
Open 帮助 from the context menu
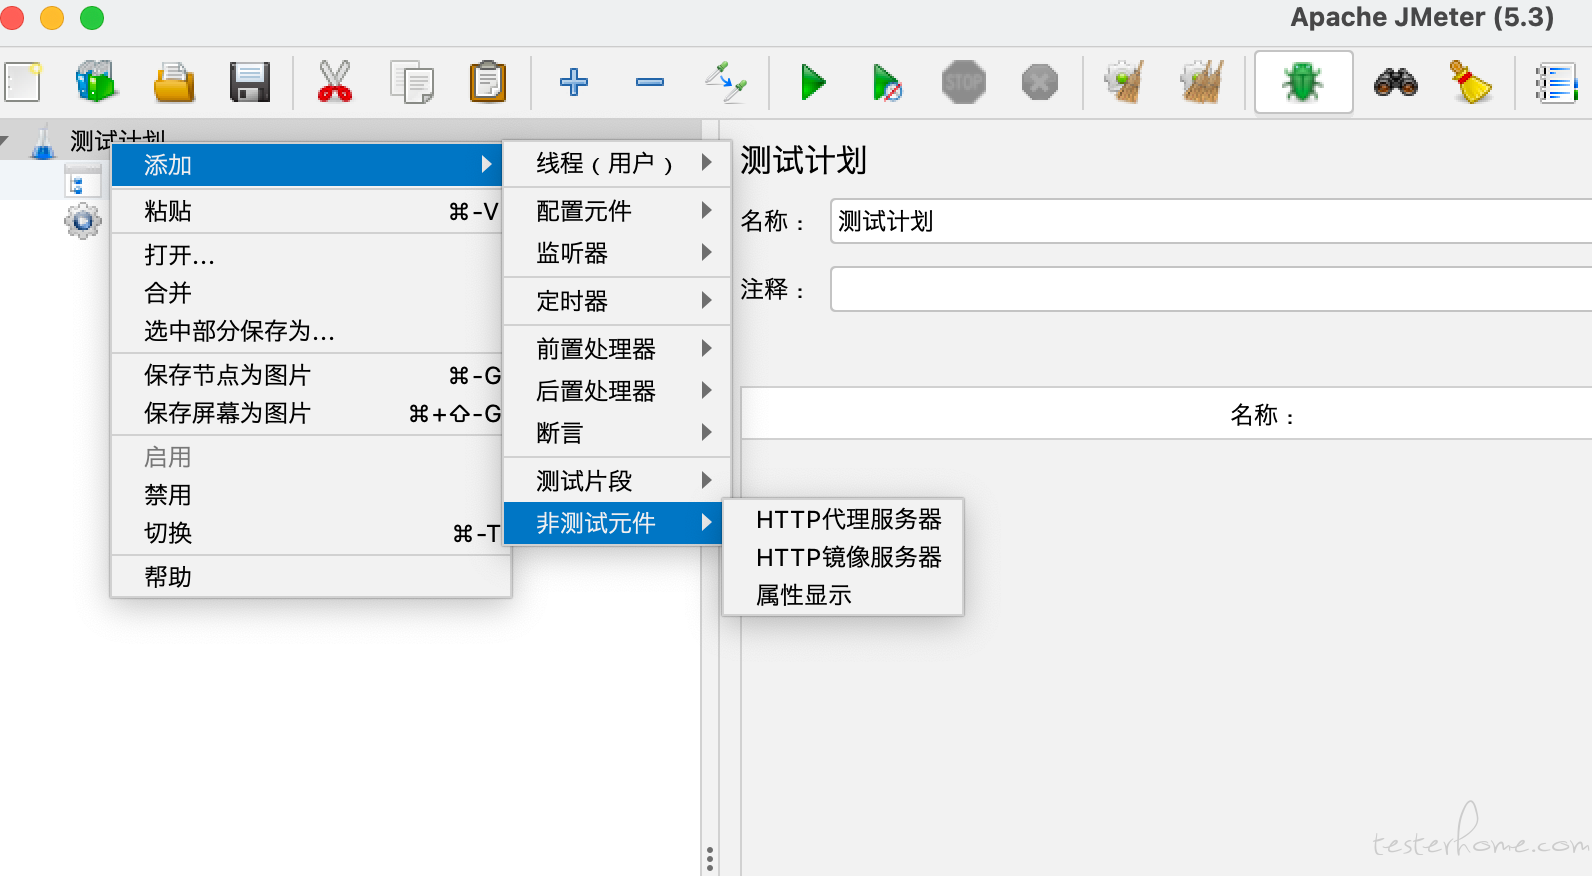(x=310, y=577)
